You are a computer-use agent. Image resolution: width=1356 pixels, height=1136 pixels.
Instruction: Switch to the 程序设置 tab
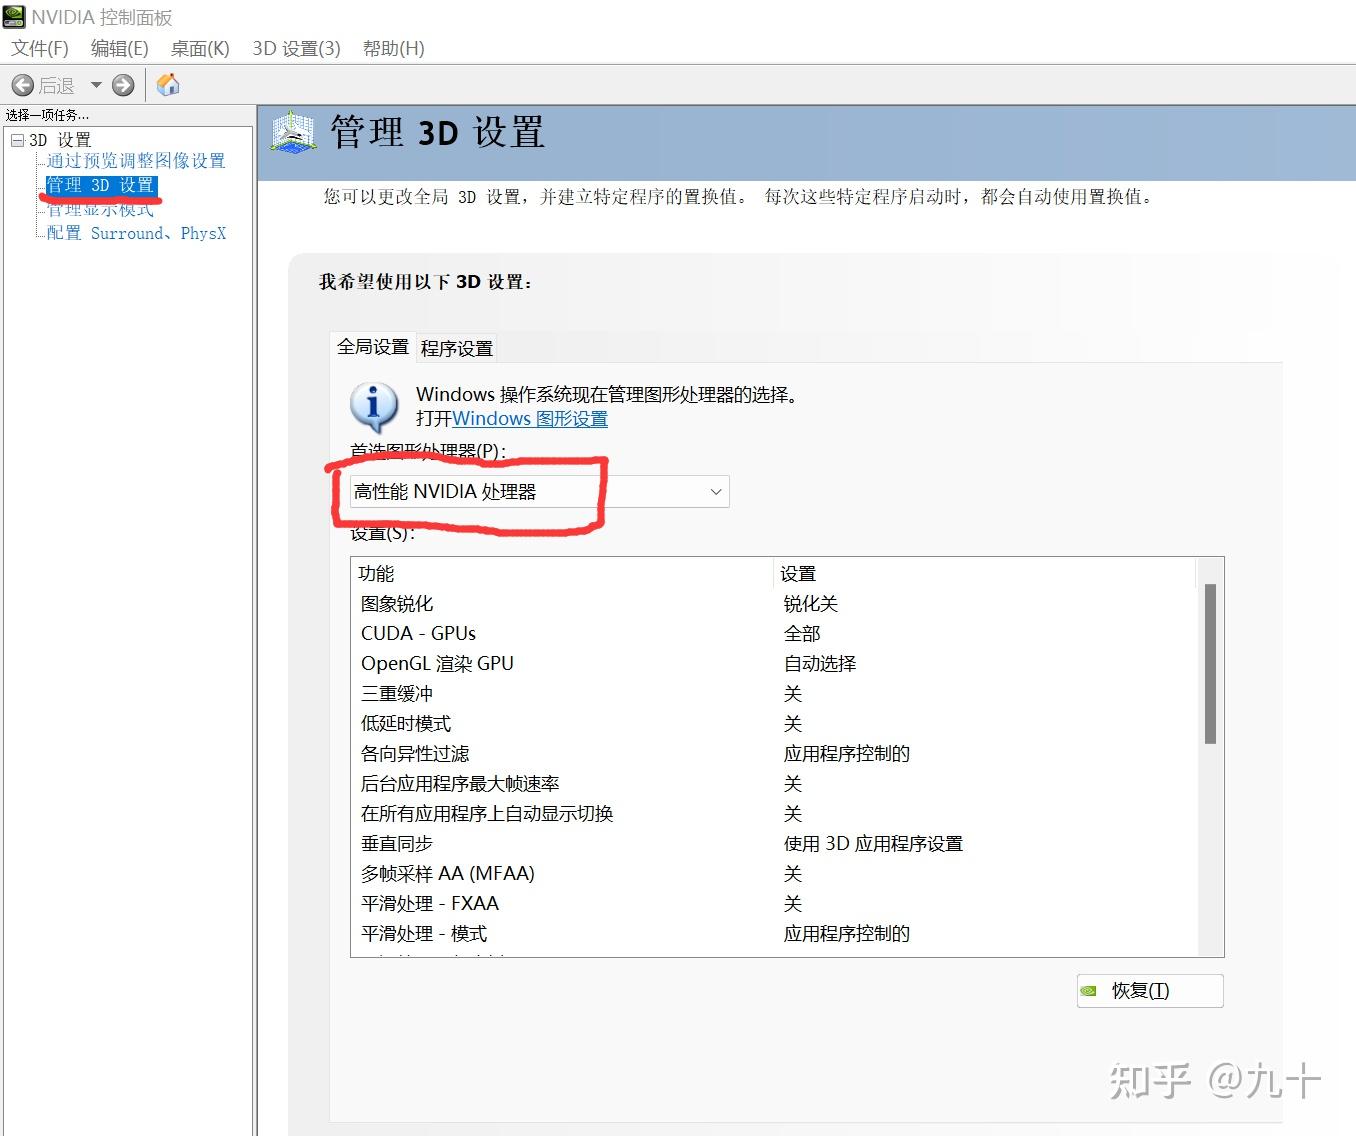click(456, 348)
